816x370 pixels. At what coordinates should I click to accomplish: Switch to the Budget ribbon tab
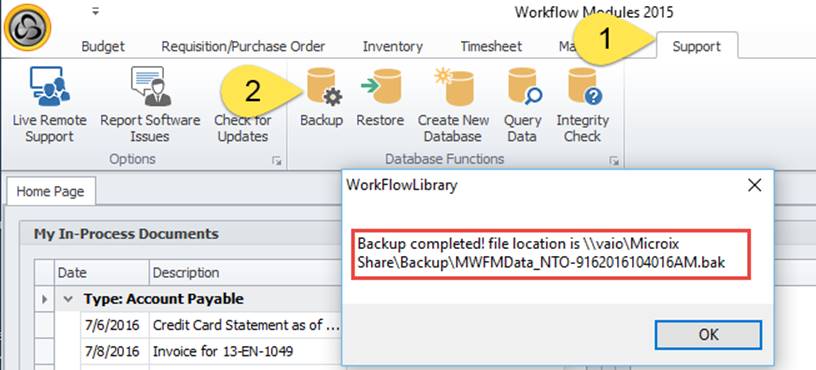pyautogui.click(x=103, y=46)
